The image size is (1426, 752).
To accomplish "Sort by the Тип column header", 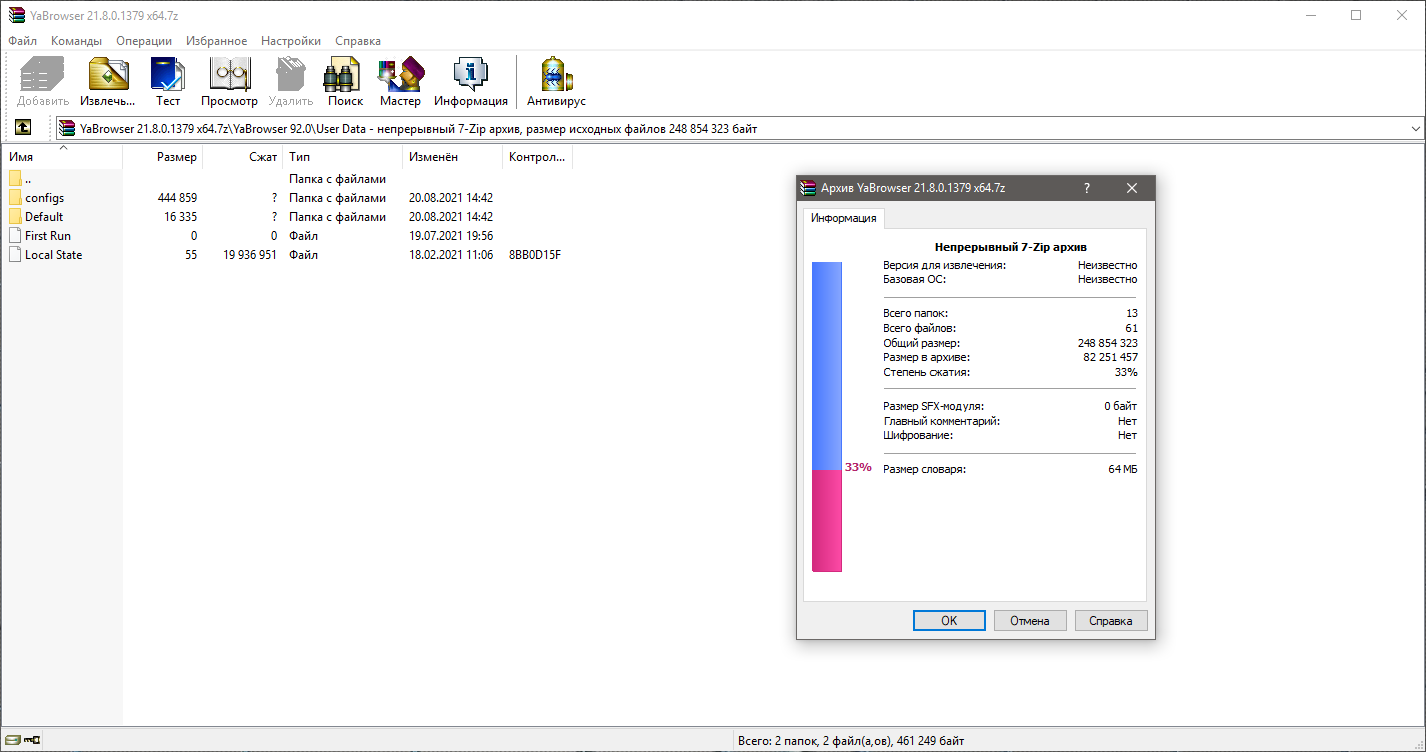I will click(x=343, y=157).
